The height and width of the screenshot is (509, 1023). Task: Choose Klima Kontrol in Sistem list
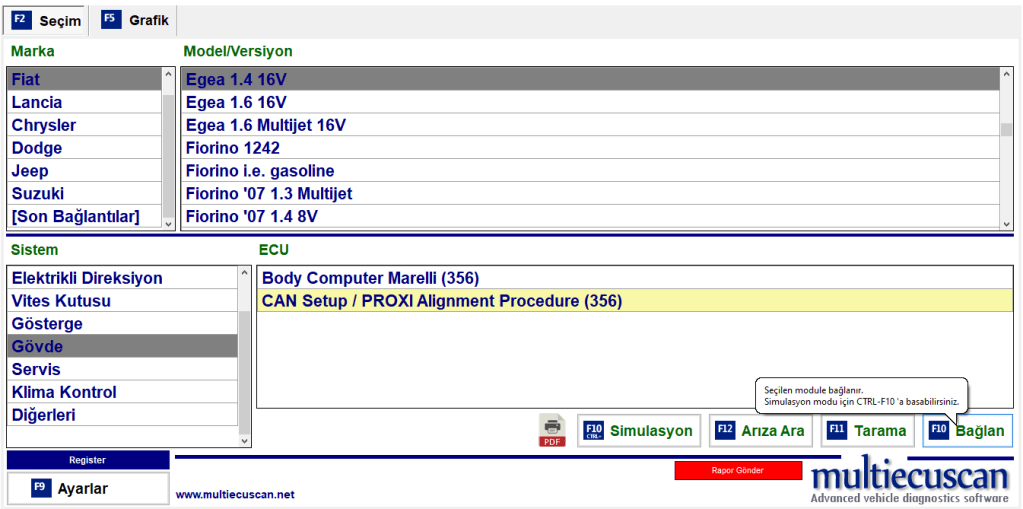point(64,392)
